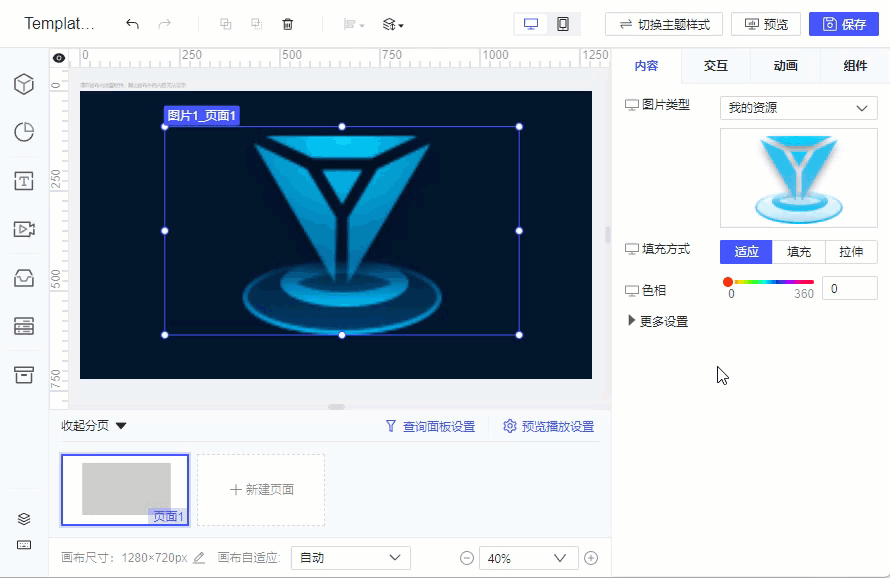890x578 pixels.
Task: Open the inbox tray components panel
Action: coord(24,278)
